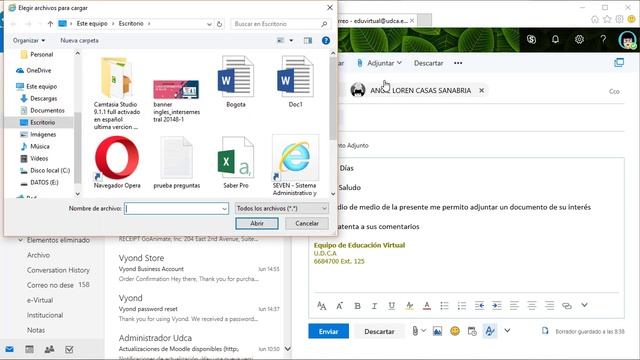Click Cancelar in the file dialog

[x=307, y=223]
